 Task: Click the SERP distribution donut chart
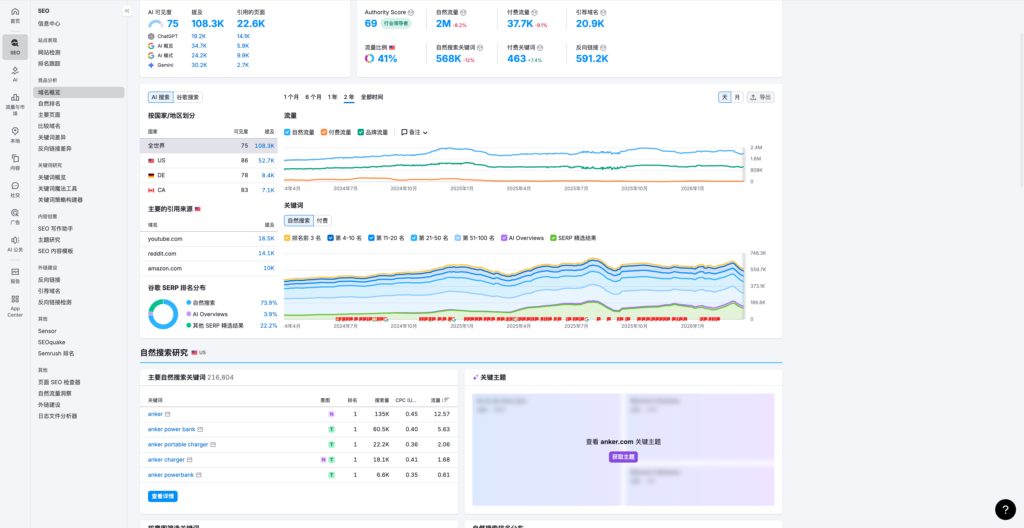click(x=163, y=314)
